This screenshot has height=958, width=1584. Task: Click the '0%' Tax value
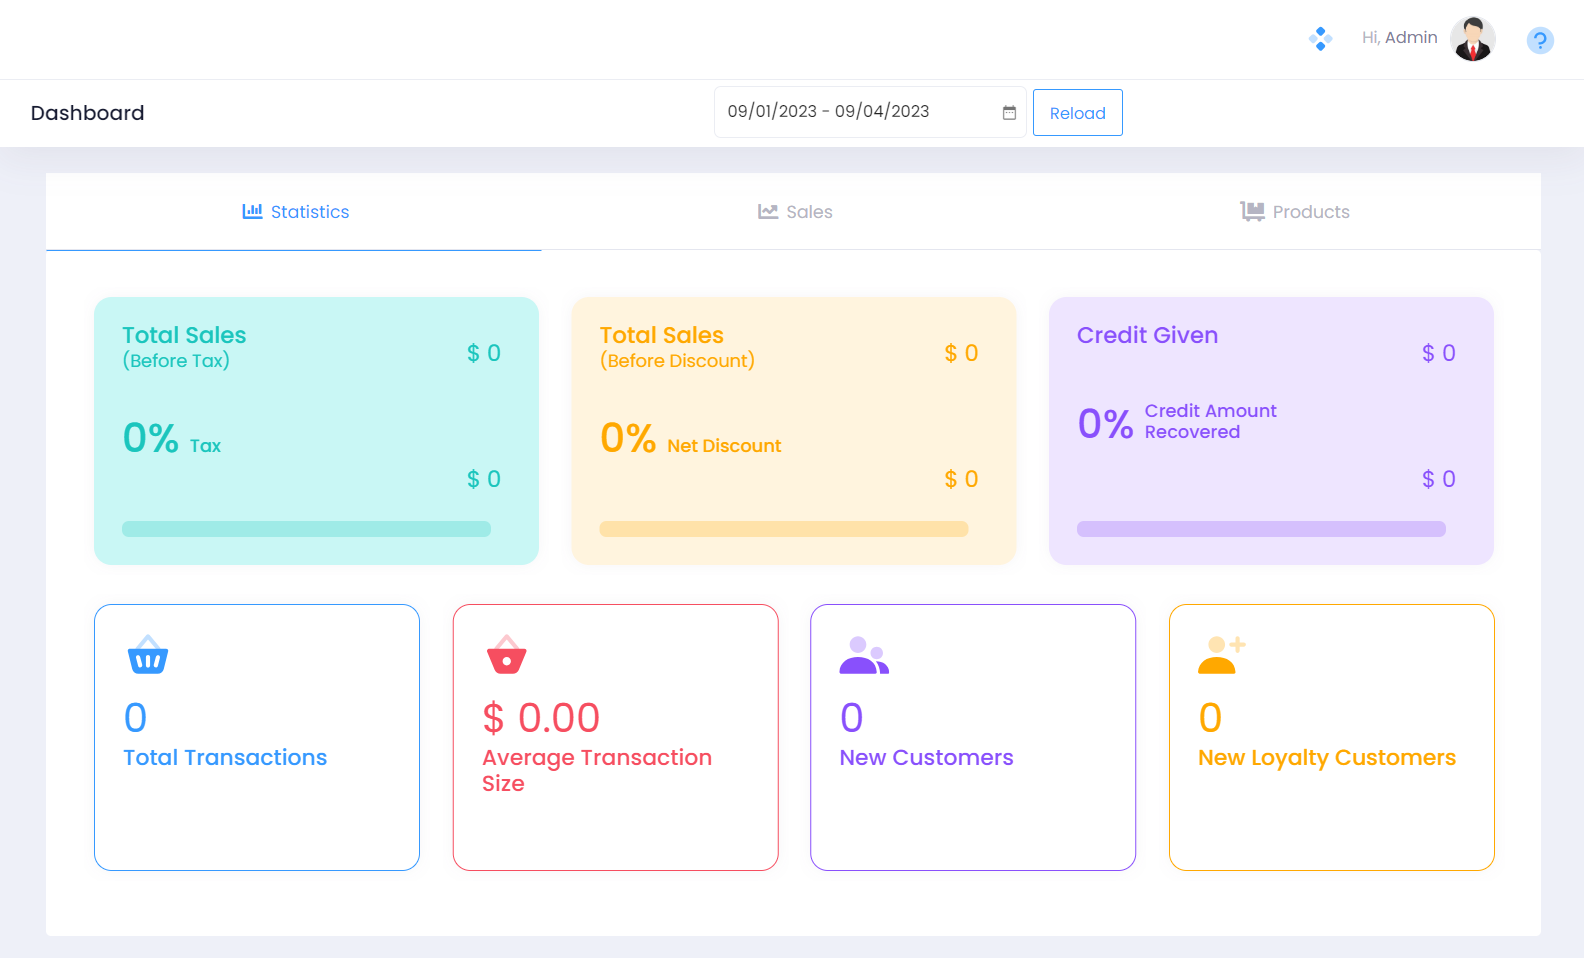[x=150, y=438]
